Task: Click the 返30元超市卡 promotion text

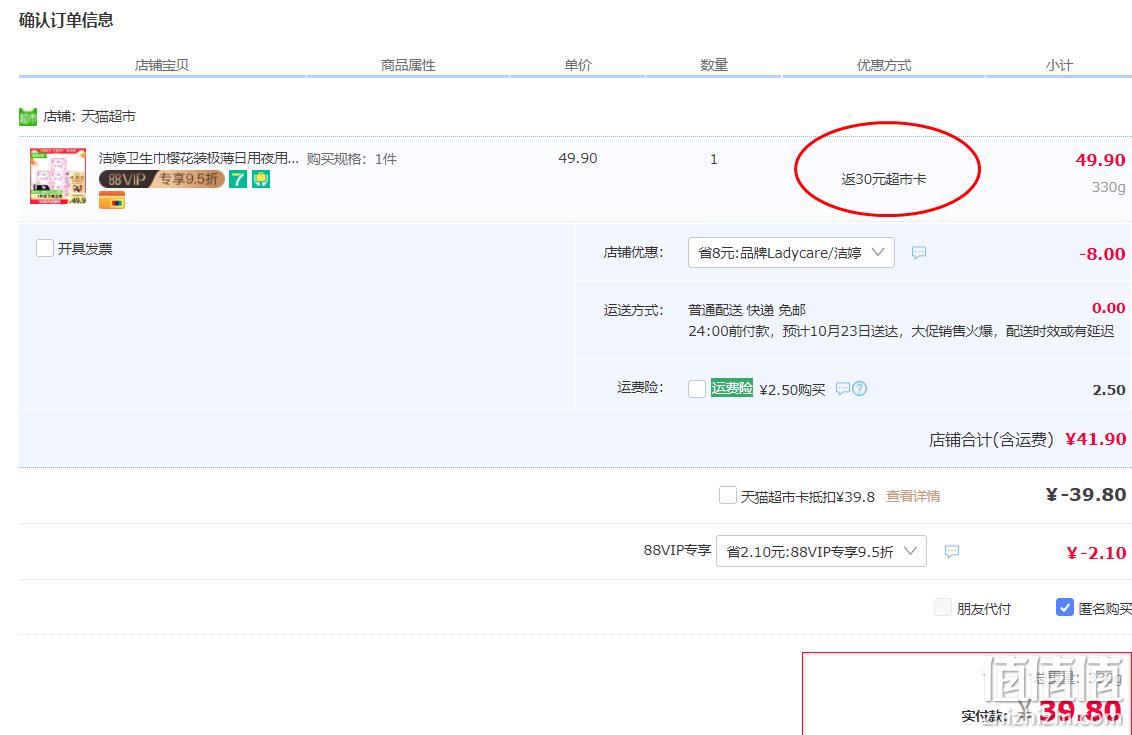Action: pos(884,179)
